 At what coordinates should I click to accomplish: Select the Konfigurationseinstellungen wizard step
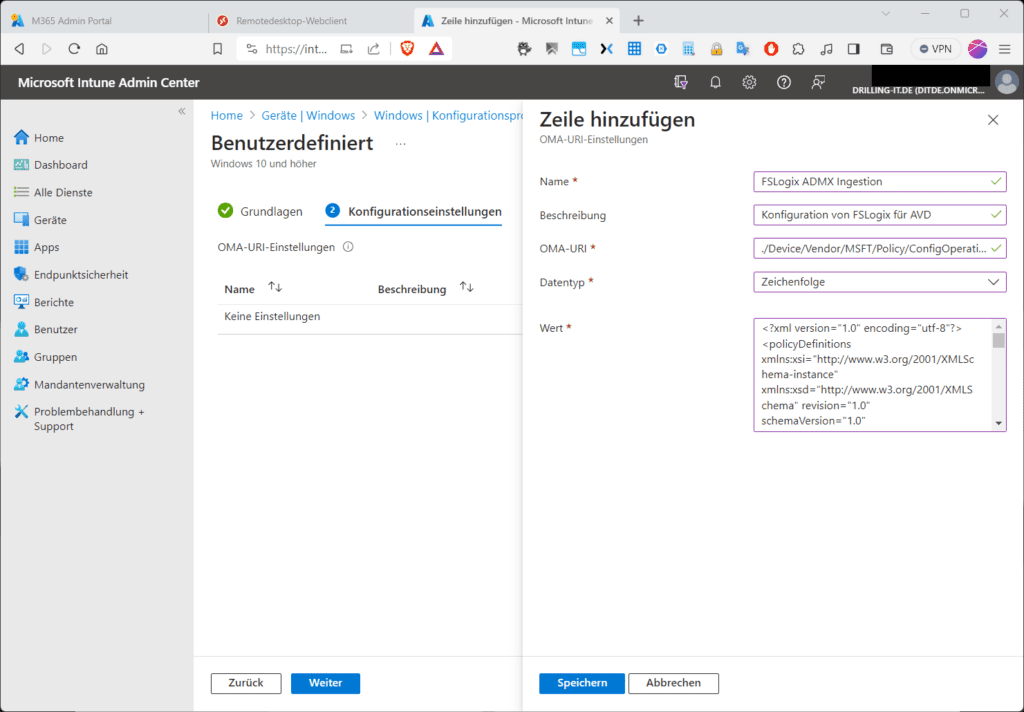pyautogui.click(x=413, y=211)
